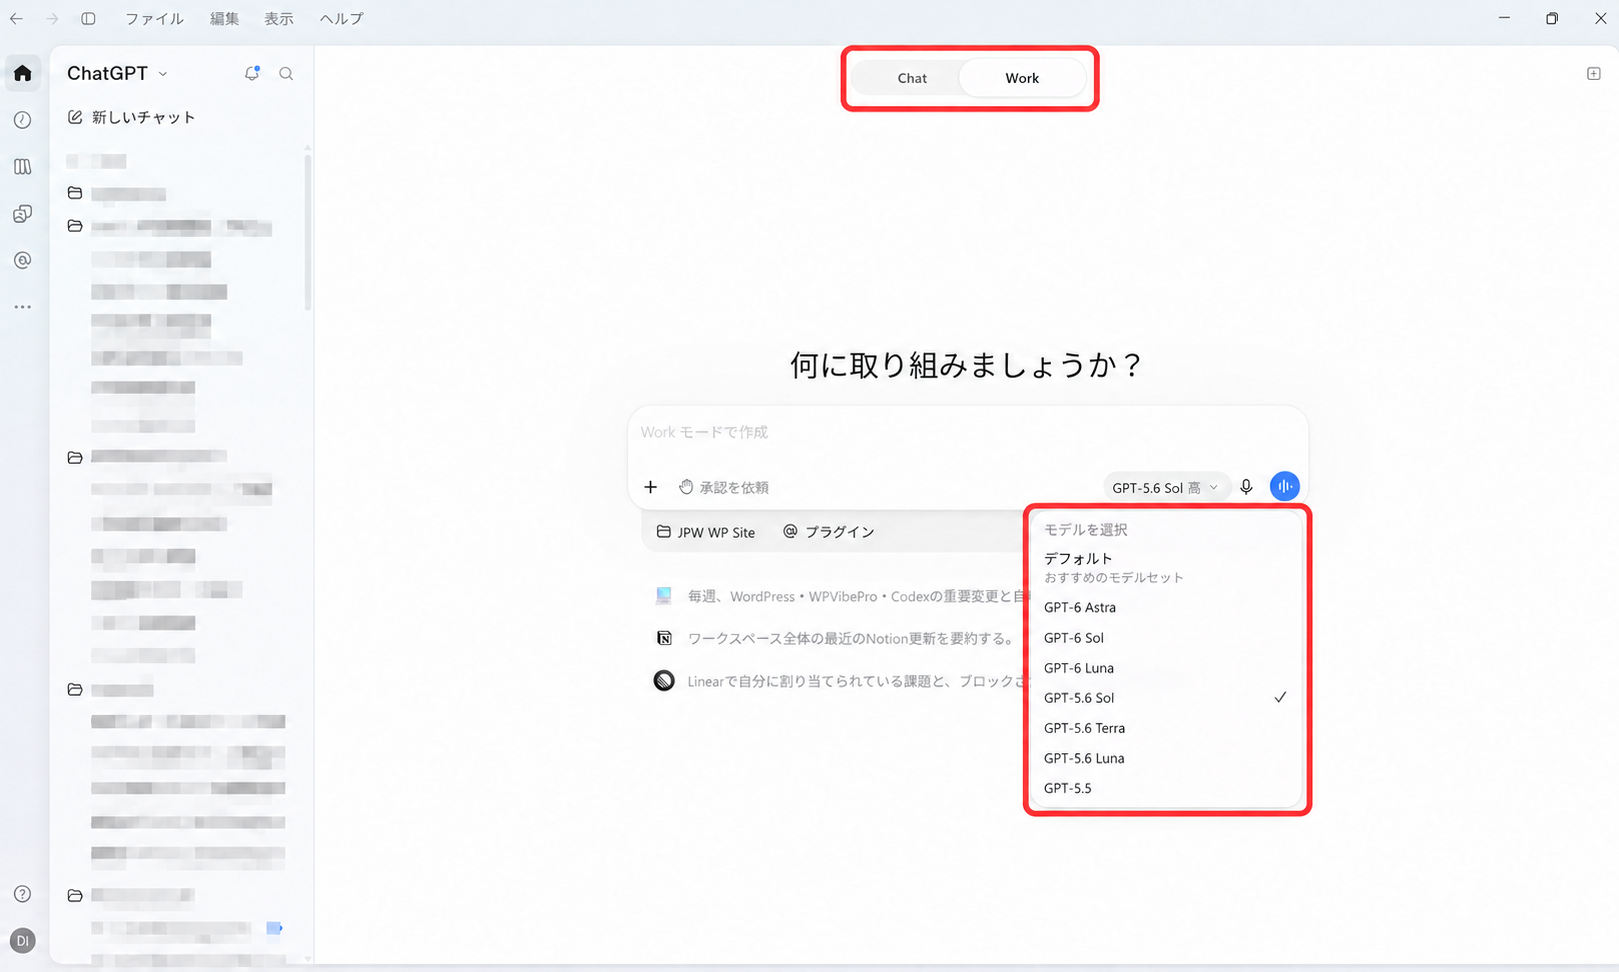The image size is (1619, 972).
Task: Open the 表示 menu
Action: click(x=279, y=18)
